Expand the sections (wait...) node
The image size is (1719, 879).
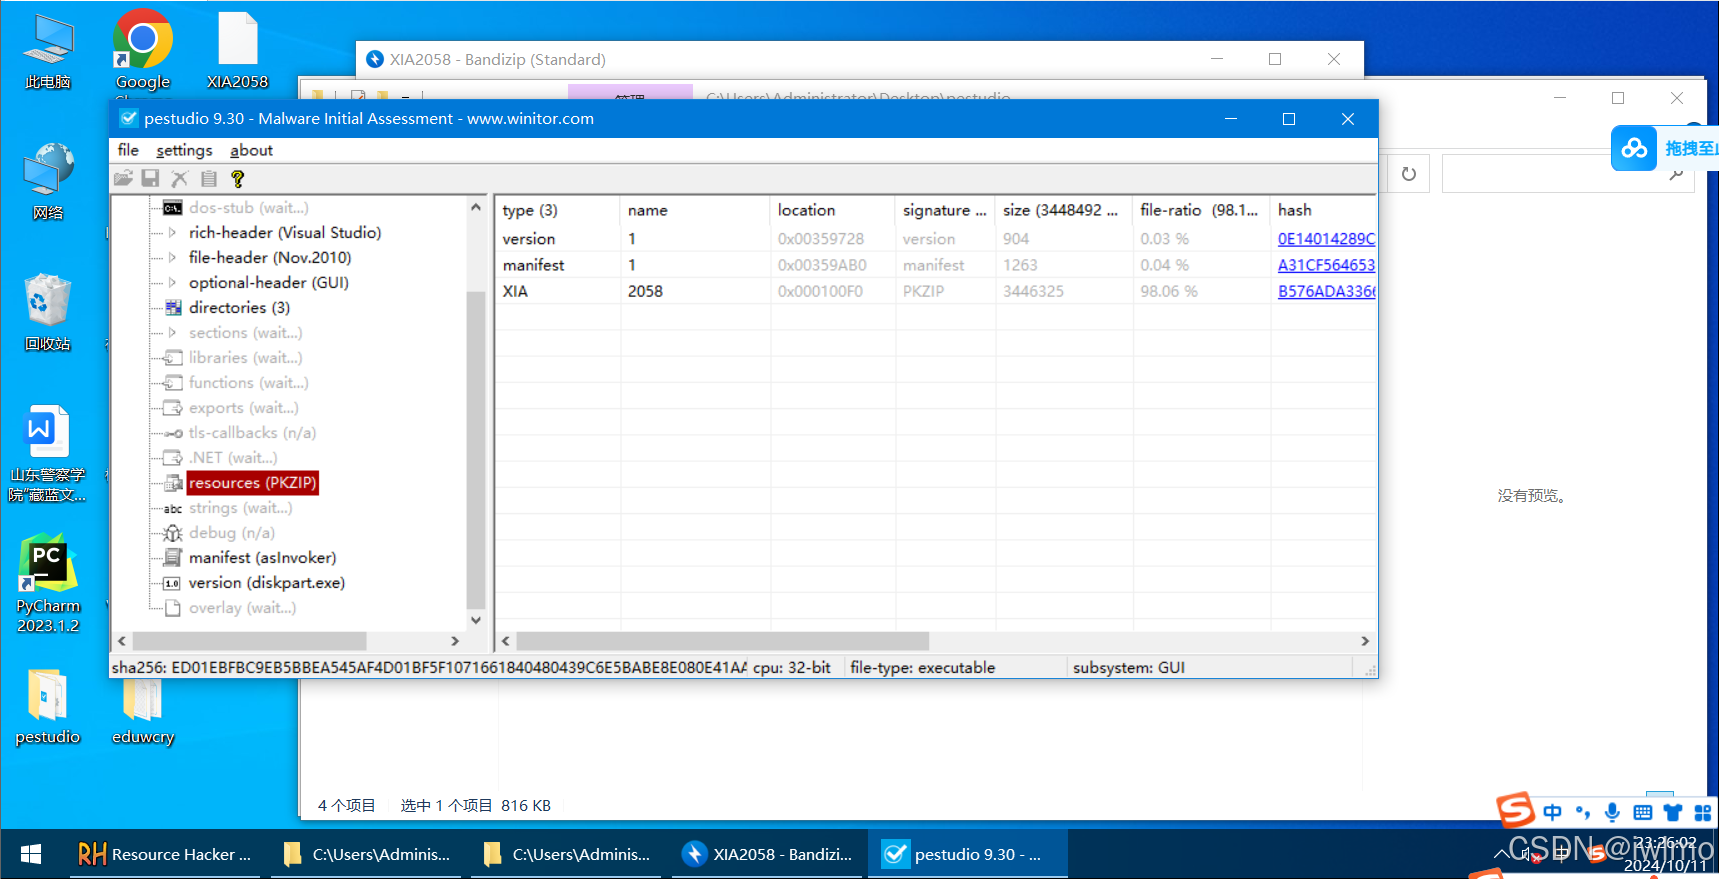172,333
